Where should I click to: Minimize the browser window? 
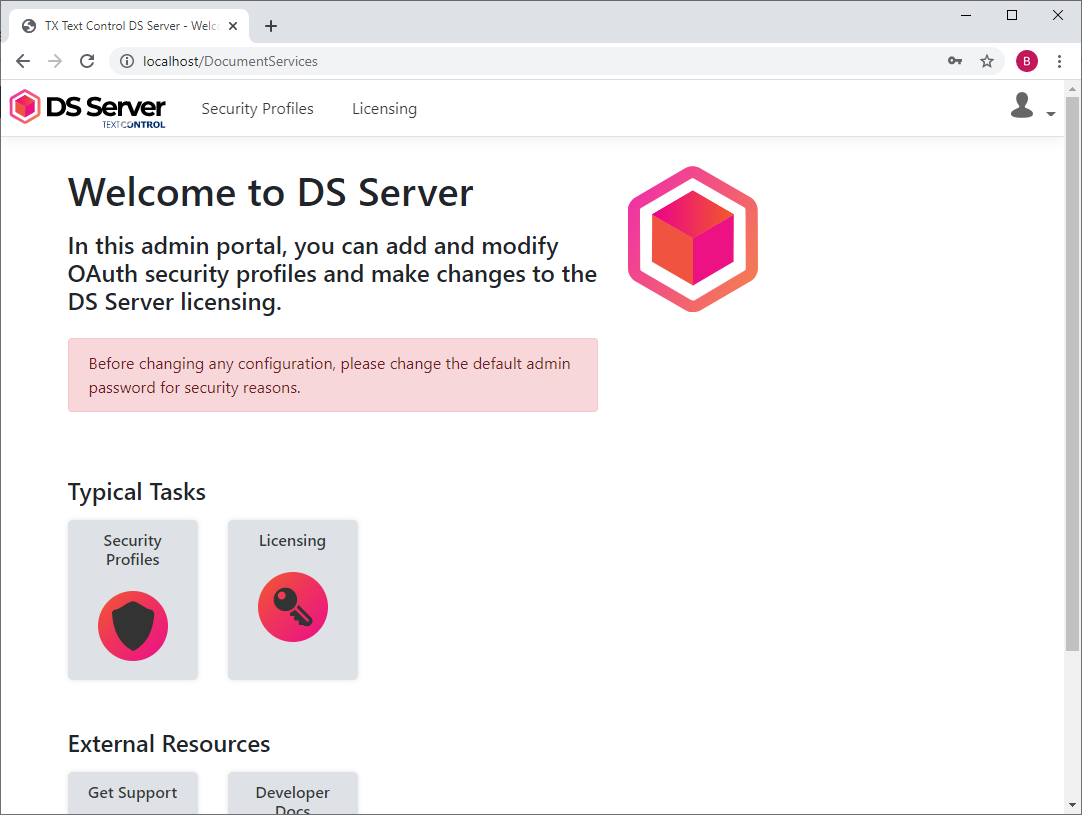[966, 15]
